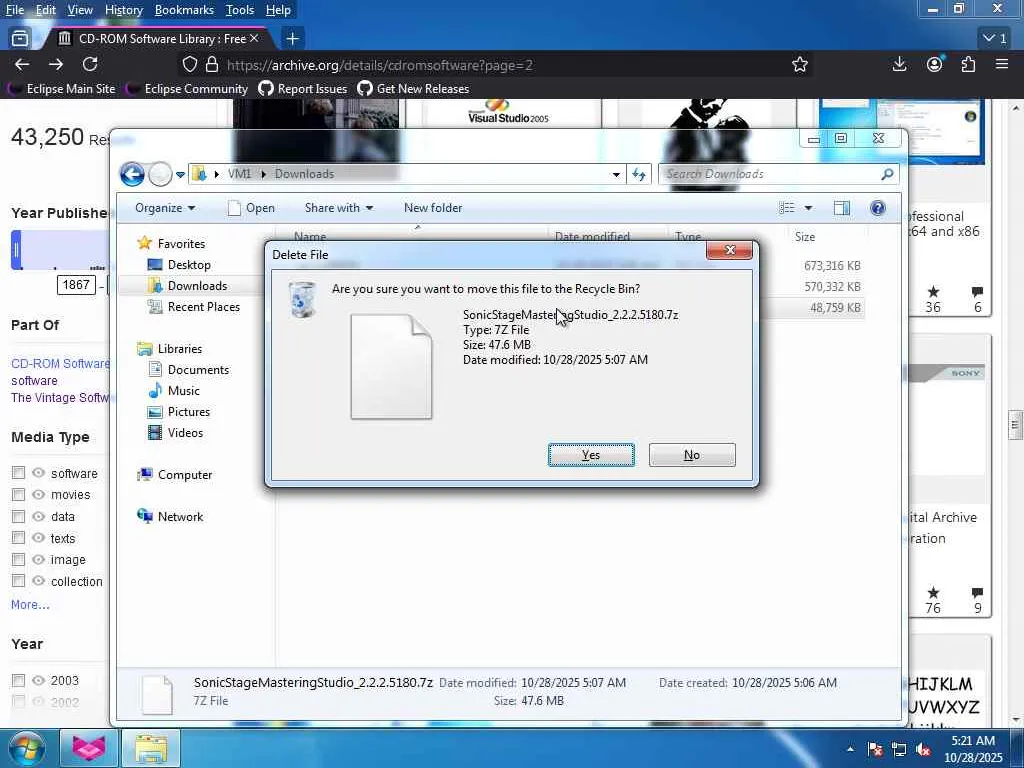Reload the archive.org page
Viewport: 1024px width, 768px height.
(90, 64)
